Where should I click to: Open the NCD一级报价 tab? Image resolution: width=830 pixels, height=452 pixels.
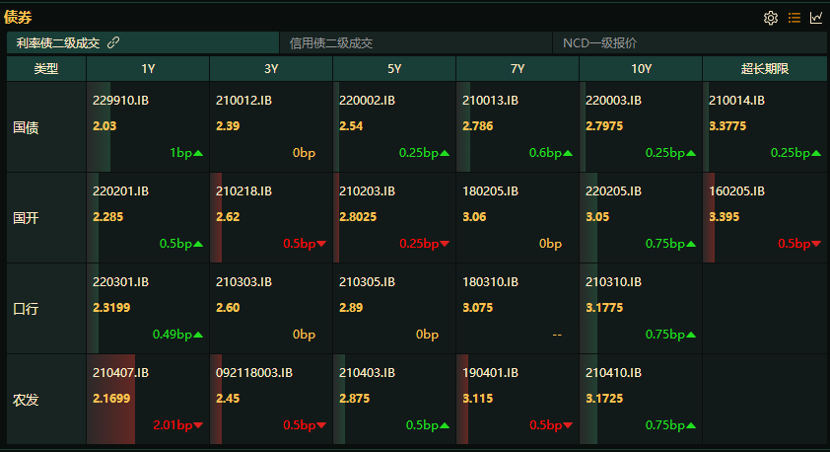(x=690, y=43)
